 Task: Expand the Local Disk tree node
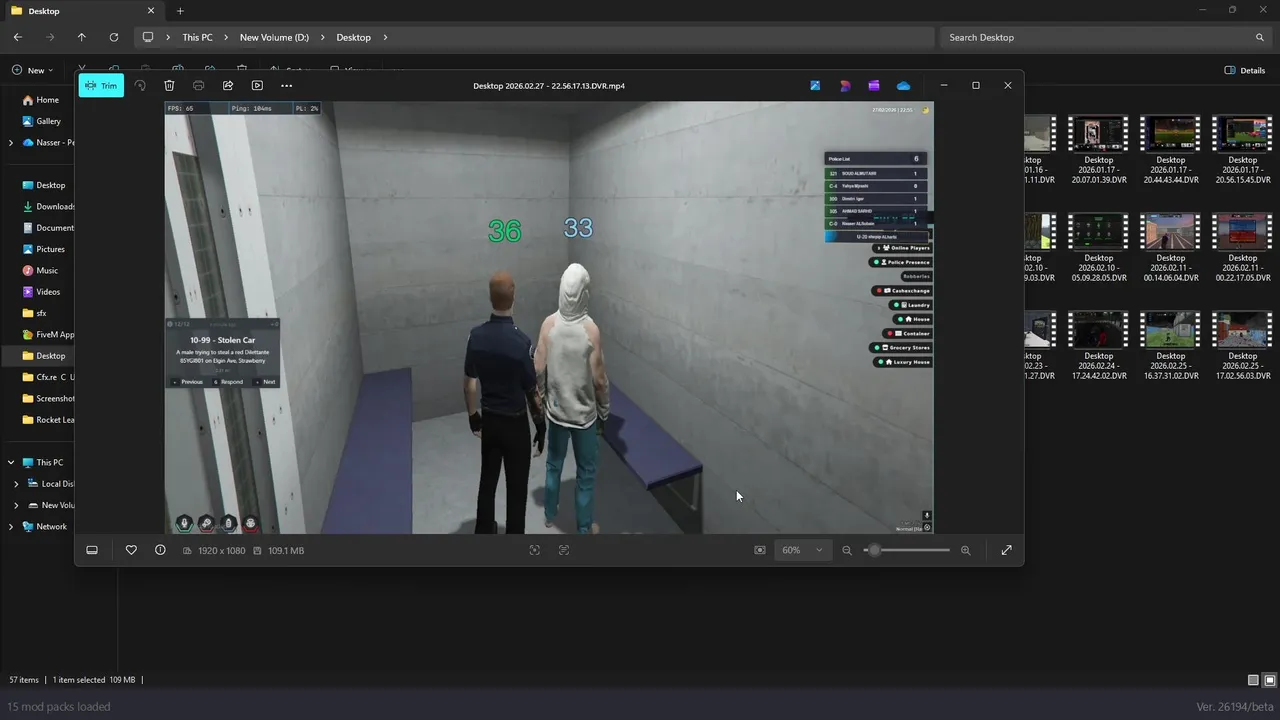pyautogui.click(x=16, y=484)
